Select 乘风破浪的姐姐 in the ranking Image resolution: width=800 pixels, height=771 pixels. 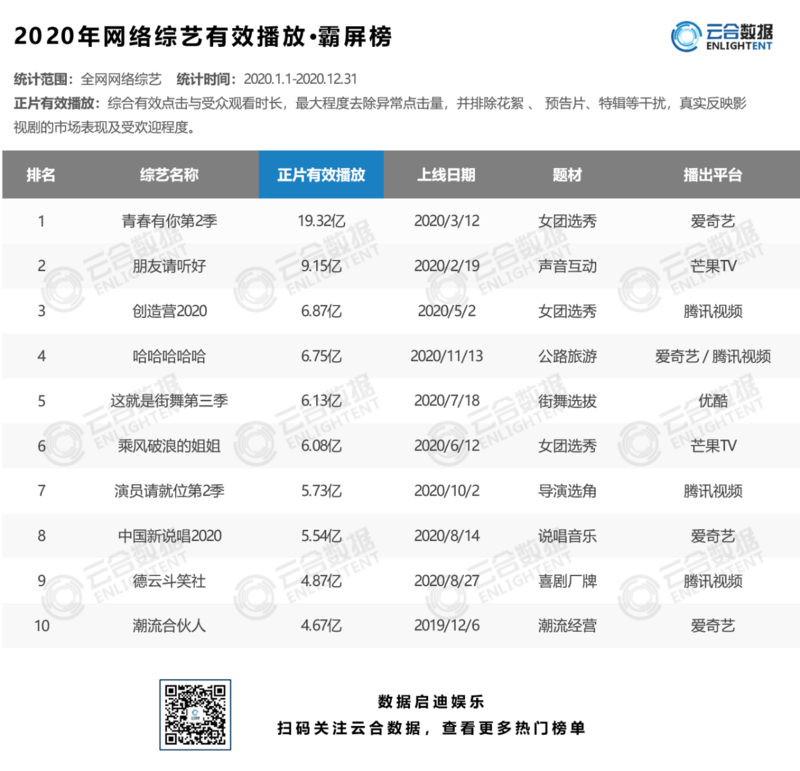click(x=169, y=446)
